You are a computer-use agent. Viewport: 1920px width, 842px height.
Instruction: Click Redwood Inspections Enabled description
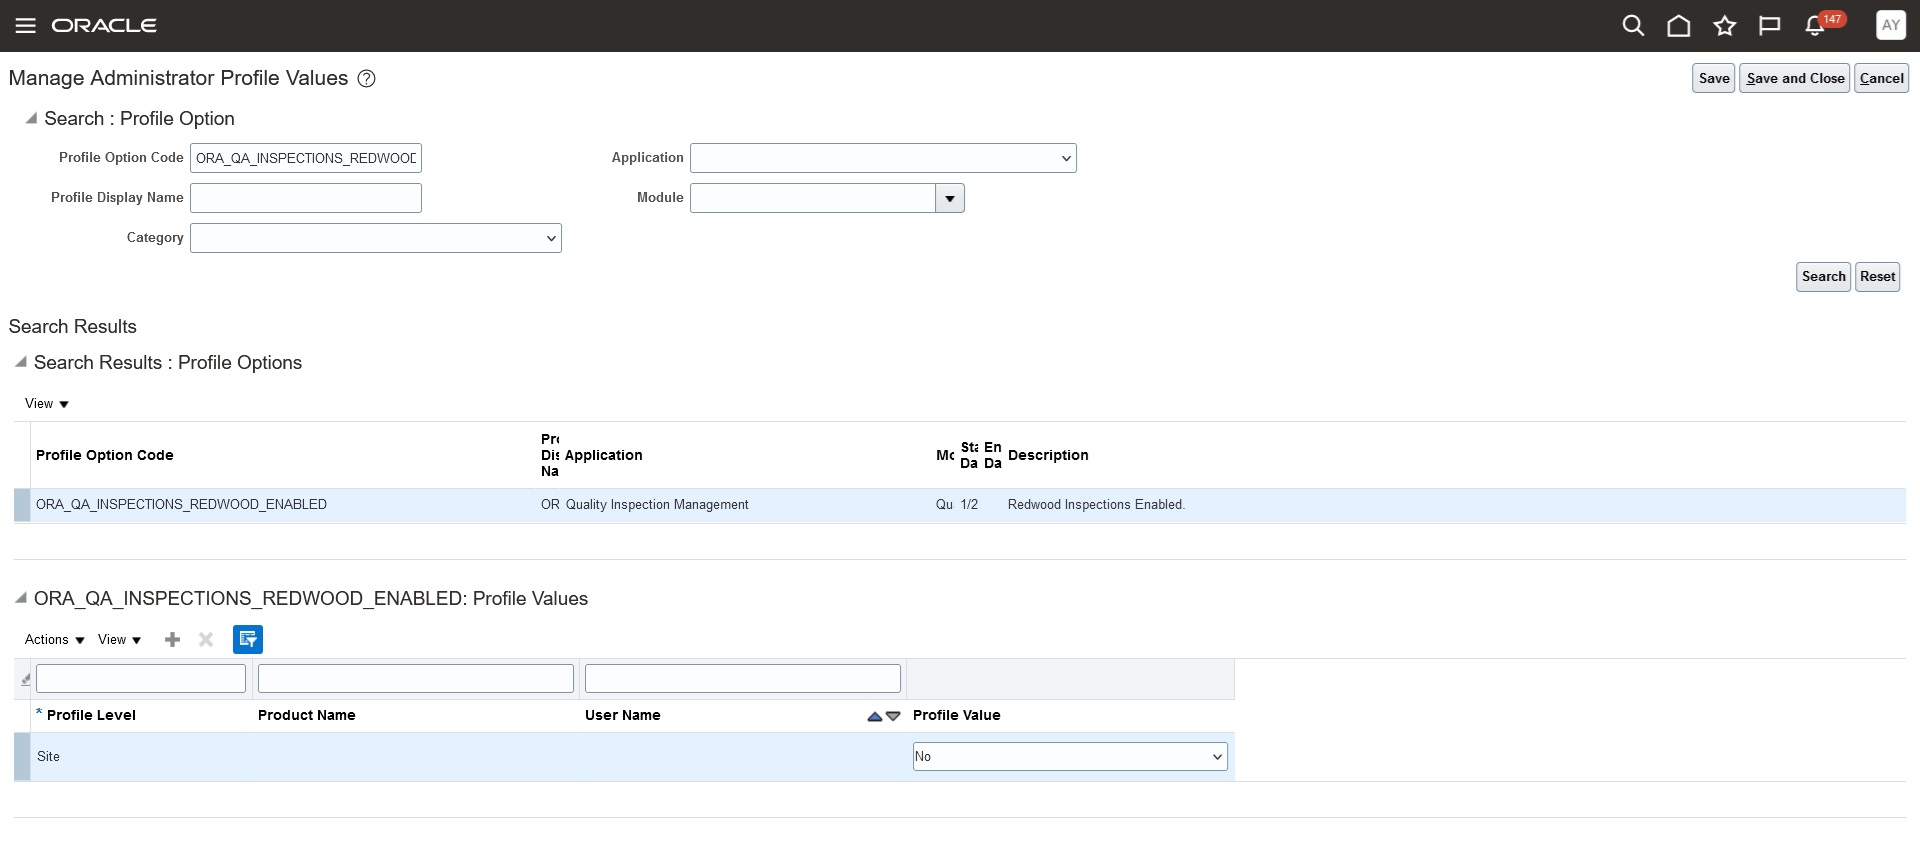coord(1096,505)
